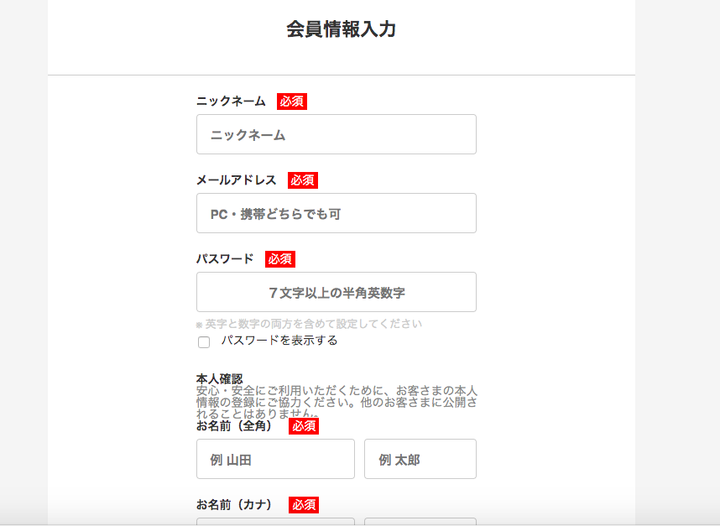Click the 必須 badge beside パスワード
The height and width of the screenshot is (526, 720).
280,259
